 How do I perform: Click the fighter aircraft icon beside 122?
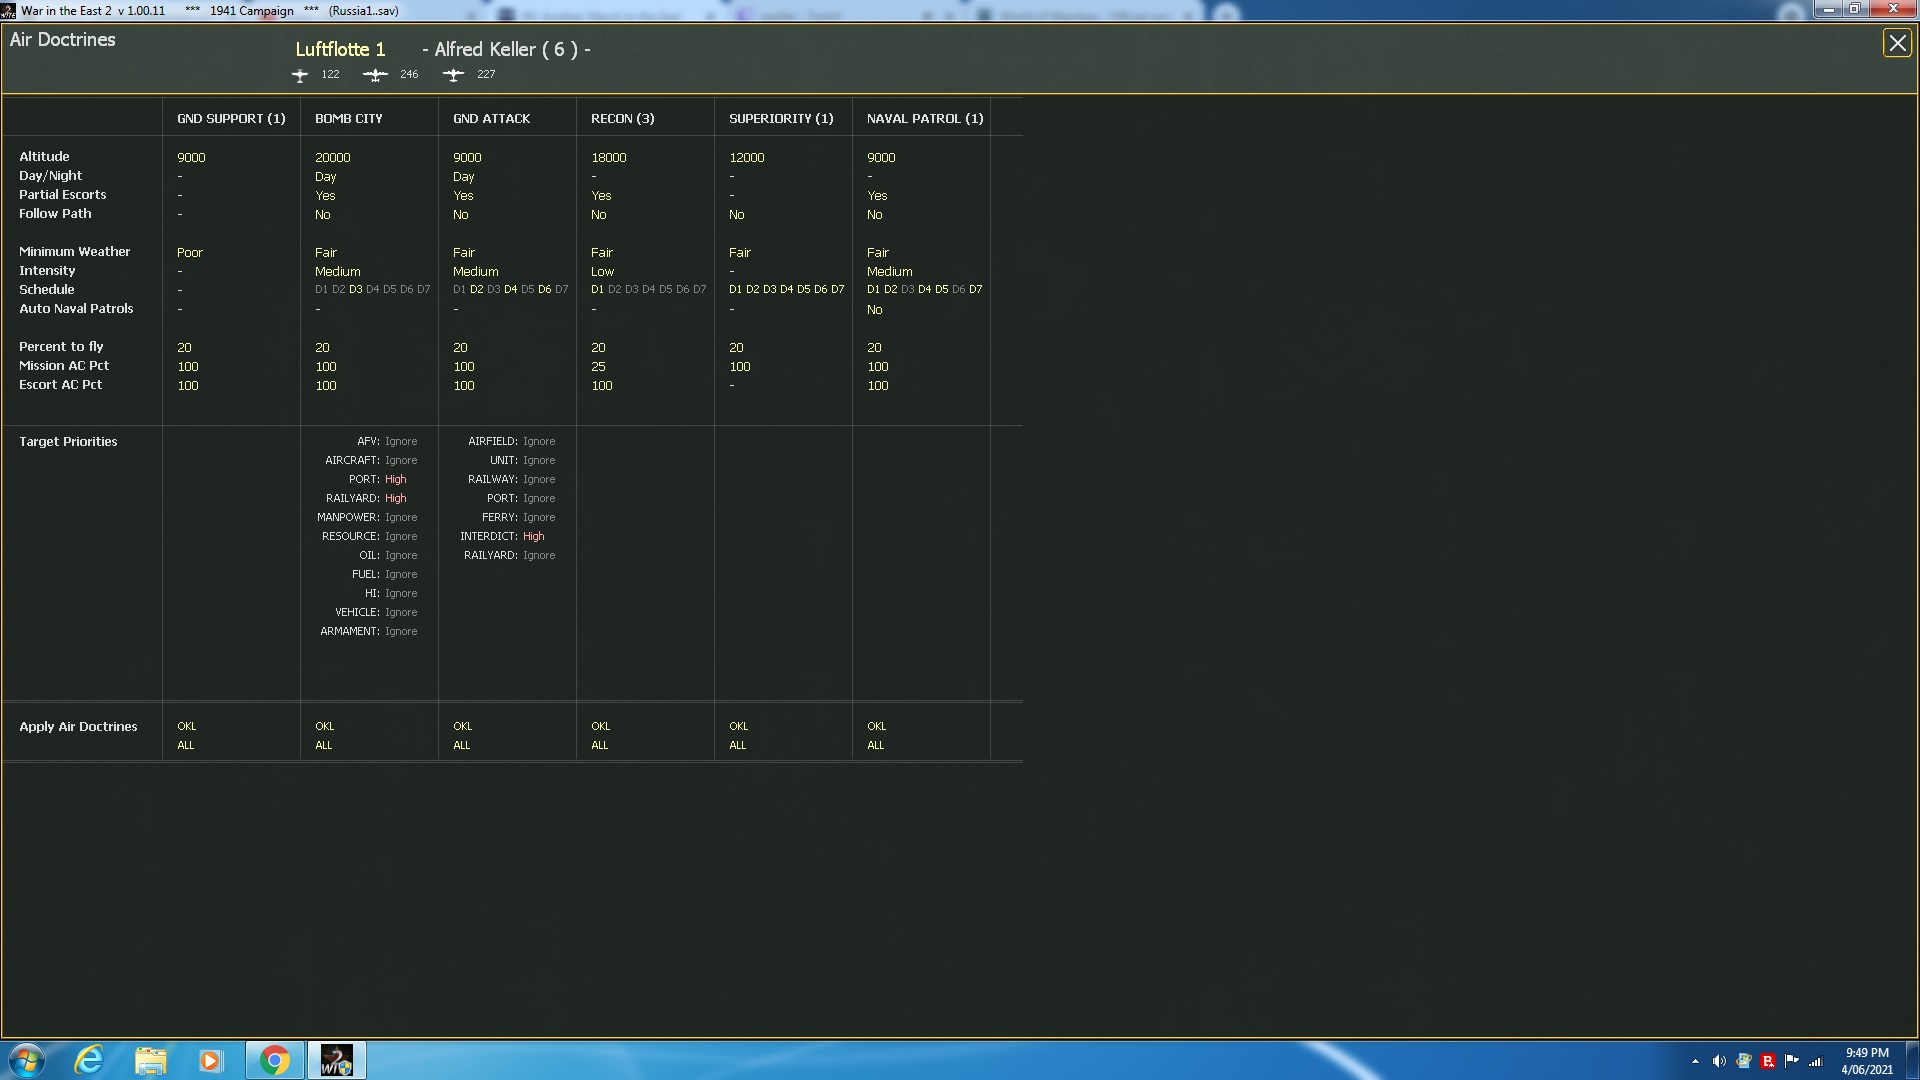pyautogui.click(x=299, y=75)
